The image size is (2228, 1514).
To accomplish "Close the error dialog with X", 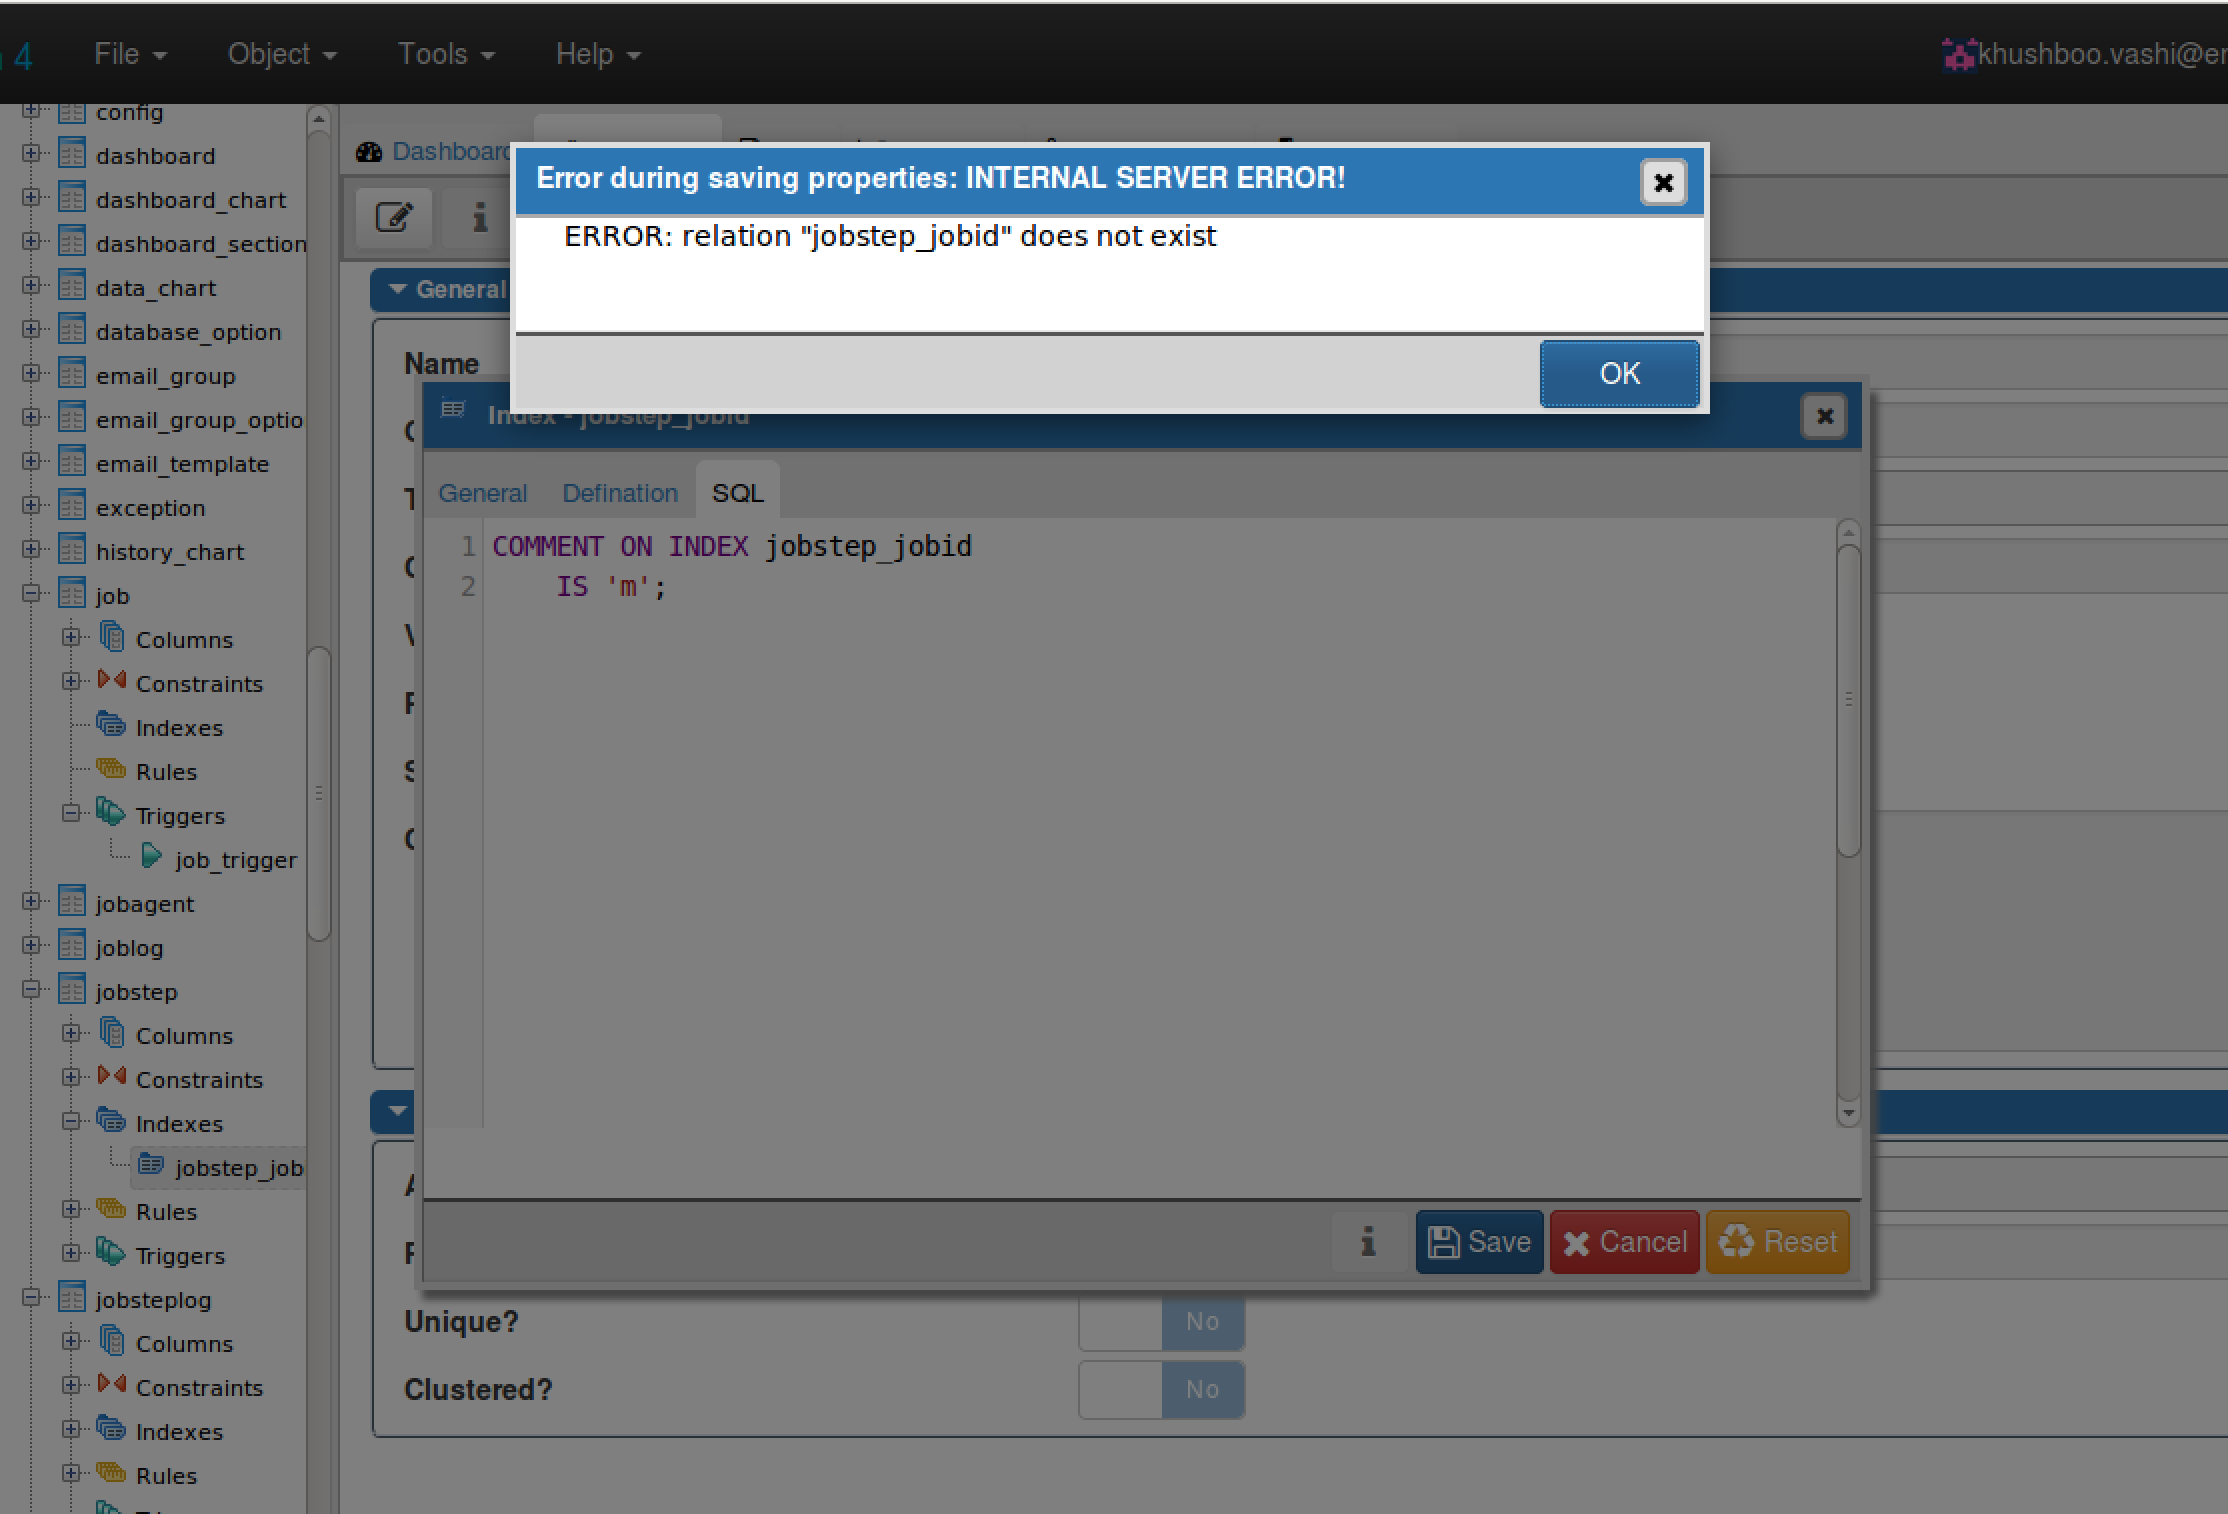I will pos(1663,183).
